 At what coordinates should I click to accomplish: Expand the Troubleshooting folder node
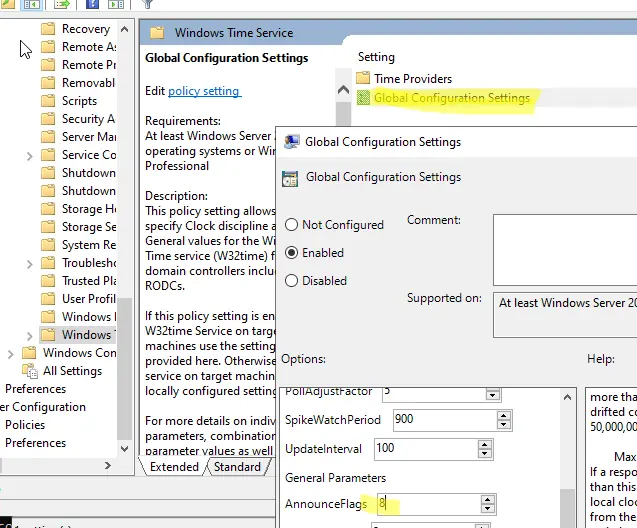click(x=30, y=263)
